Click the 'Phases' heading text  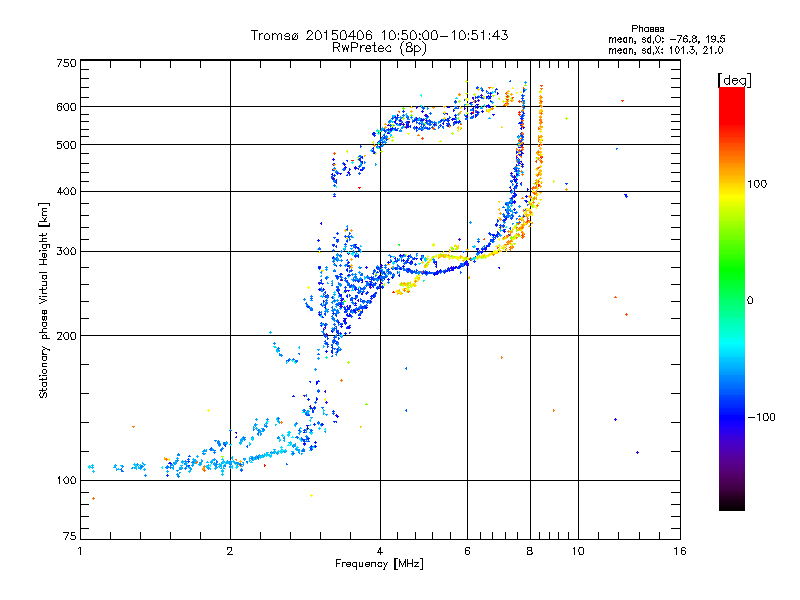point(647,29)
